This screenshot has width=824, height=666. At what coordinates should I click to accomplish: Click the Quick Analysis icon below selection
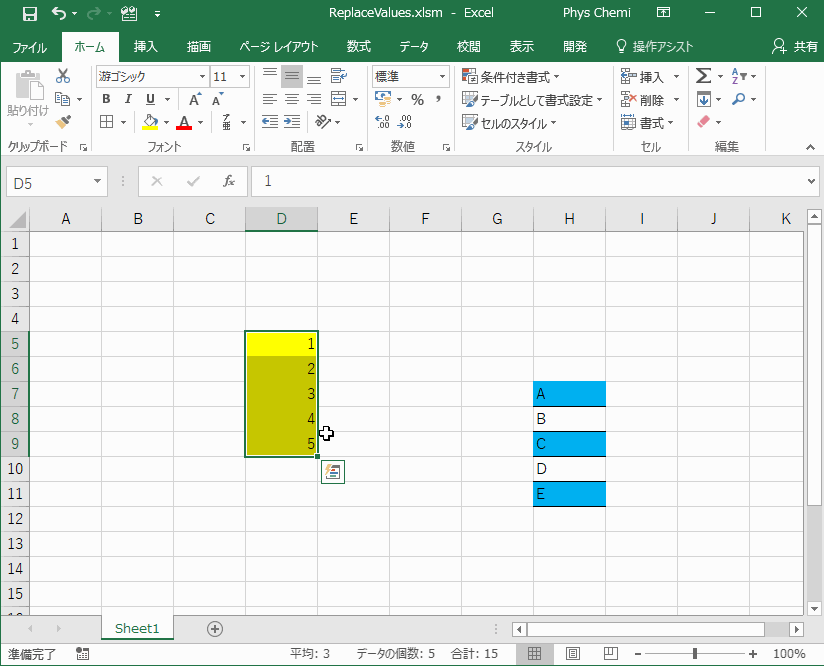(333, 472)
